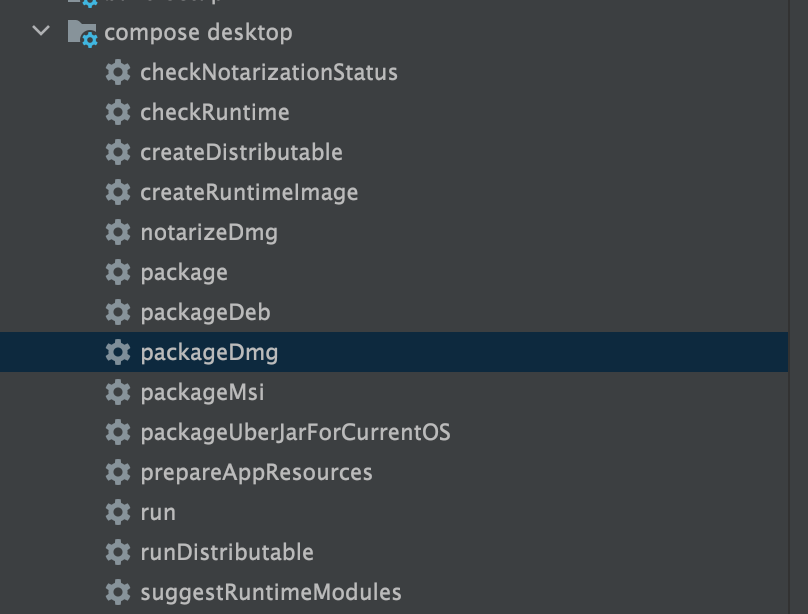The height and width of the screenshot is (614, 808).
Task: Select the runDistributable task
Action: pyautogui.click(x=227, y=552)
